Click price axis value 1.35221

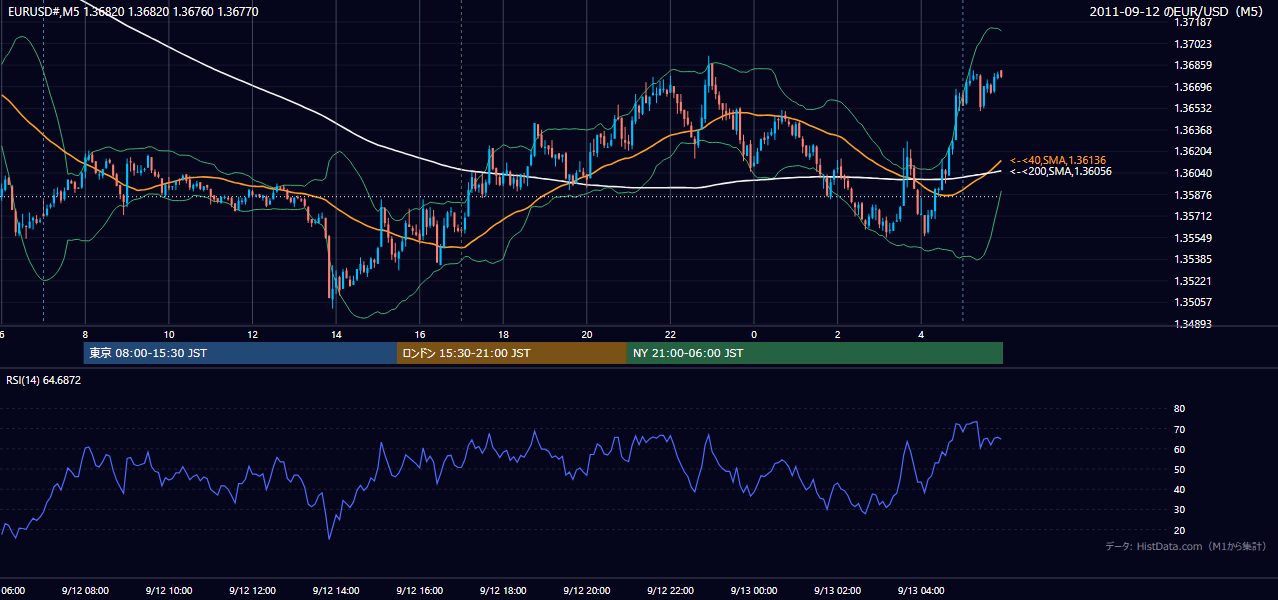pyautogui.click(x=1194, y=282)
